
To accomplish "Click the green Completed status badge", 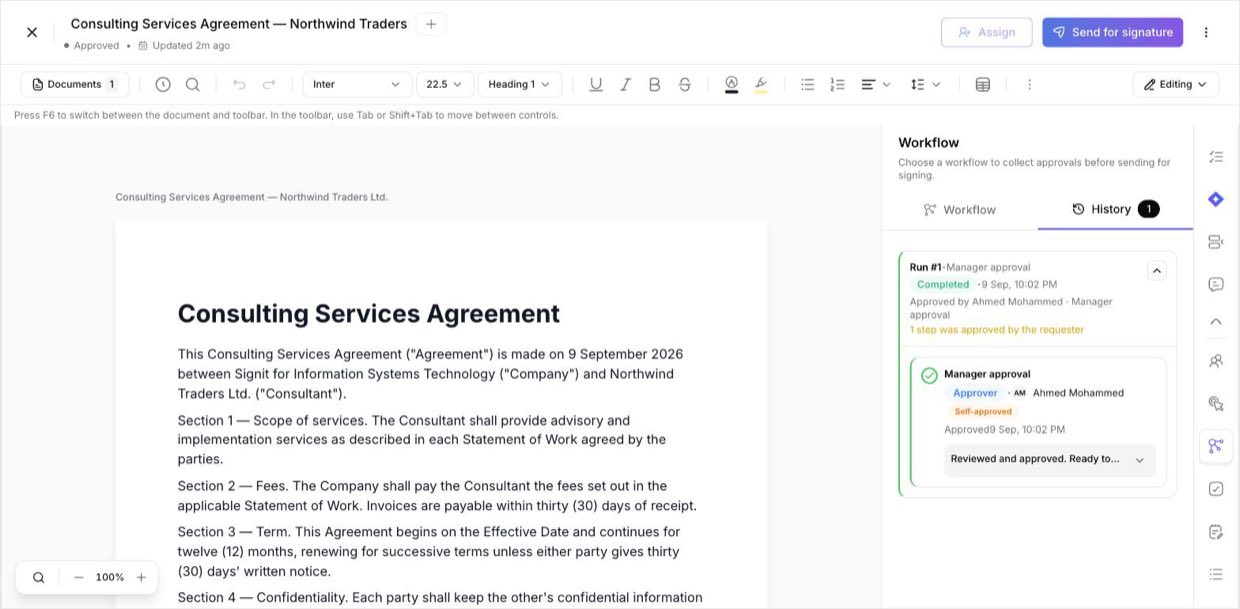I will coord(943,285).
